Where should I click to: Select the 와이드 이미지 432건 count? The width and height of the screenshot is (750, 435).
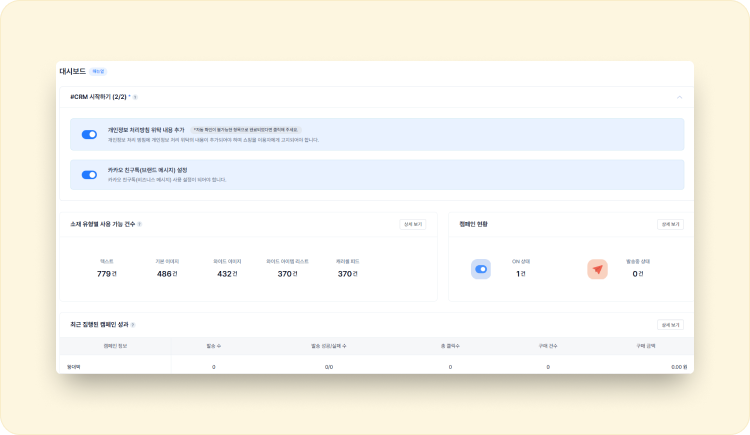[227, 274]
